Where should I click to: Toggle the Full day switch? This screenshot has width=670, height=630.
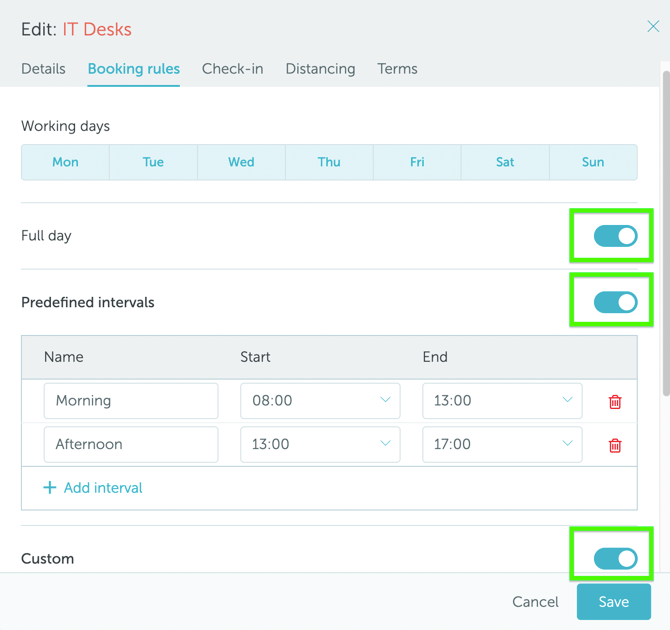coord(615,236)
